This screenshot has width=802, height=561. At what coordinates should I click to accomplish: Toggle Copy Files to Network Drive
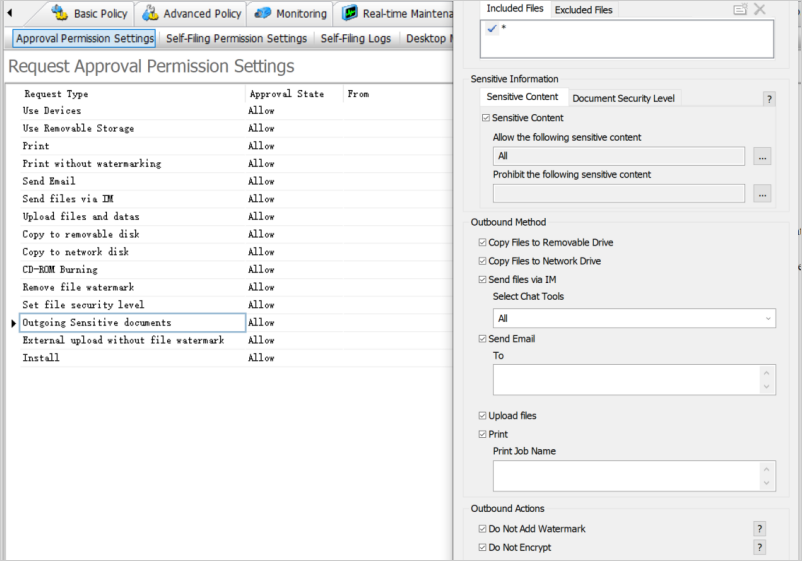coord(482,261)
